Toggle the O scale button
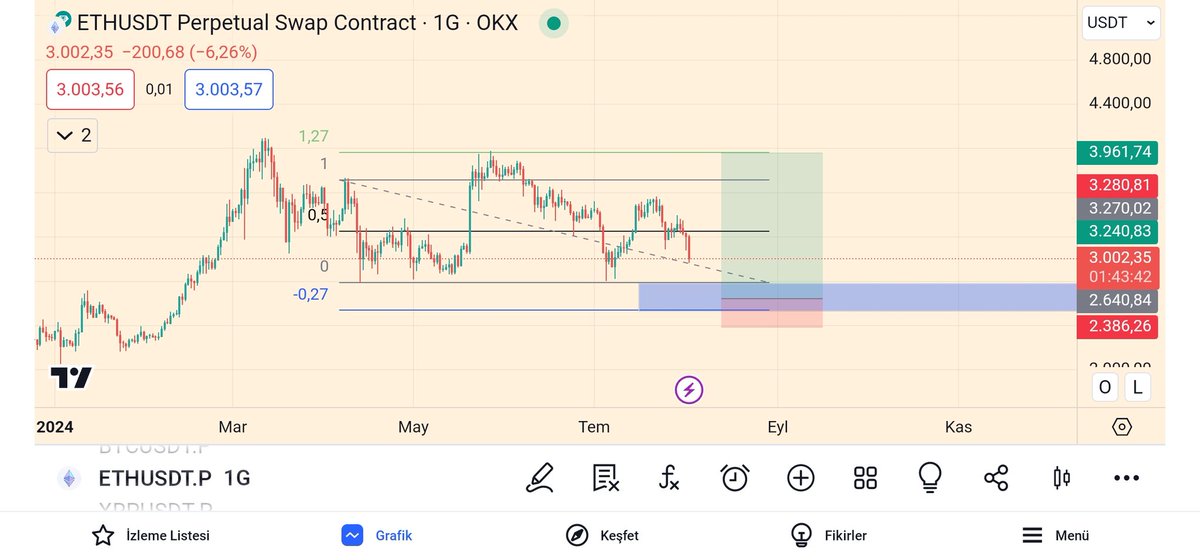 1105,388
